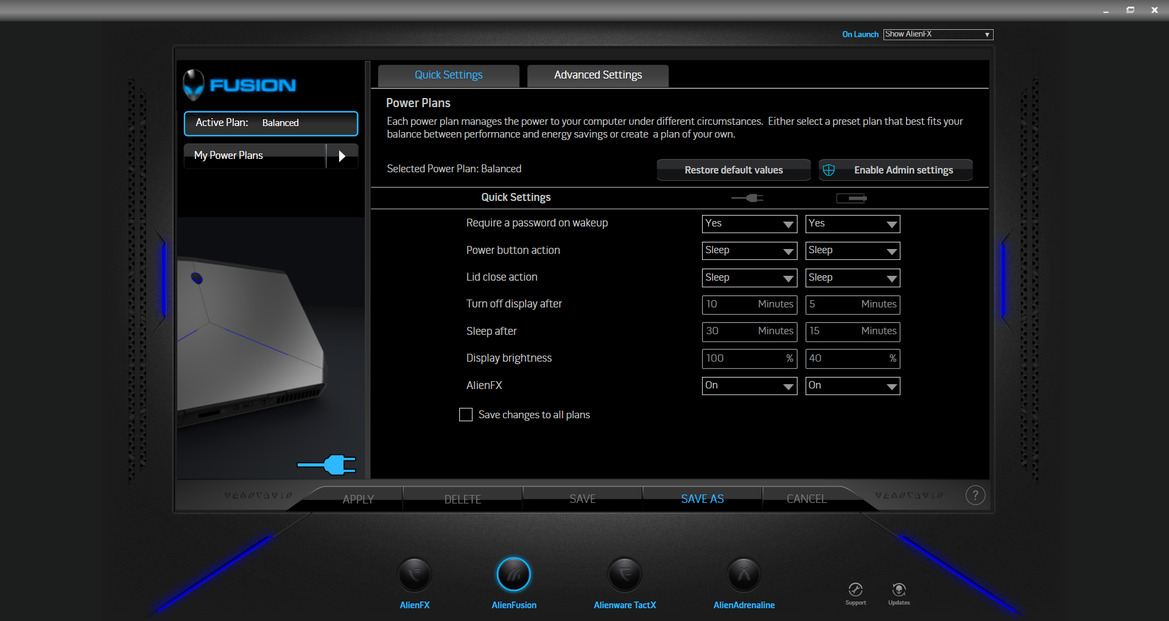
Task: Click the battery column header icon
Action: pyautogui.click(x=851, y=198)
